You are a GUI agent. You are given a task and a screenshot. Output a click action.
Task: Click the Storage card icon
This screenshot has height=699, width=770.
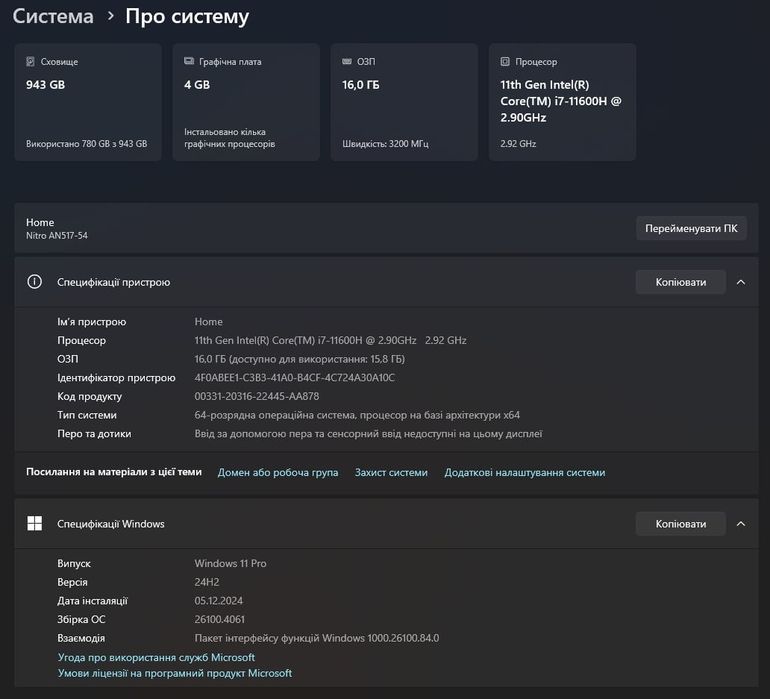(x=31, y=62)
